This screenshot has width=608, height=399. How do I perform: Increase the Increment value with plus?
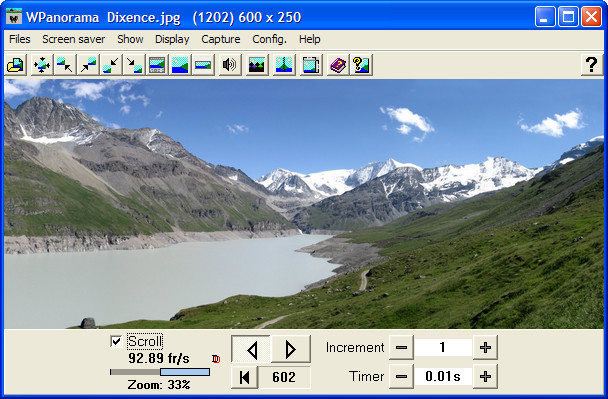tap(485, 347)
